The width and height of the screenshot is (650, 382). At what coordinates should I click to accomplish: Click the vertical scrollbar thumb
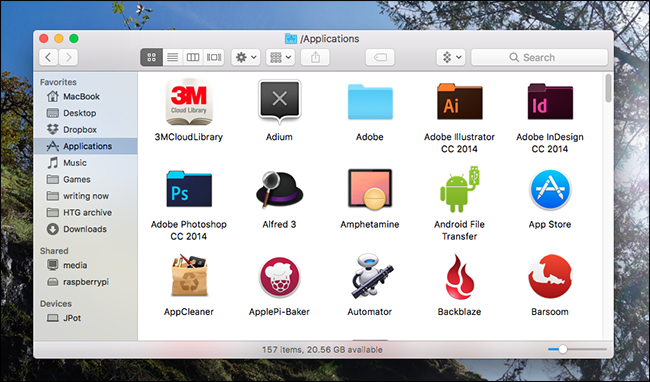pos(608,88)
